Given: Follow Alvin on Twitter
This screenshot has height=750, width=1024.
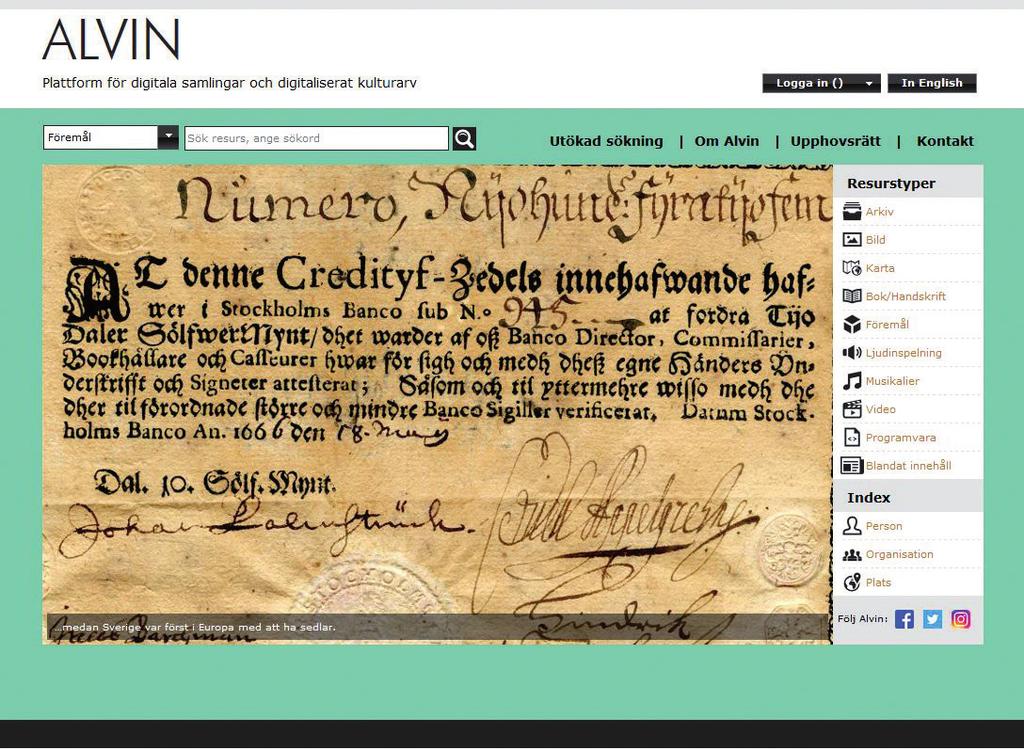Looking at the screenshot, I should 933,619.
